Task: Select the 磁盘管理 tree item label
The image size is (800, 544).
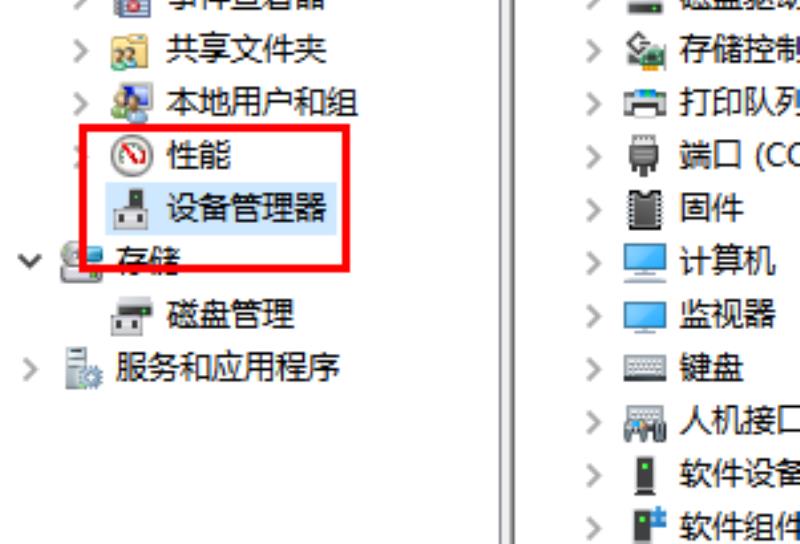Action: click(x=231, y=314)
